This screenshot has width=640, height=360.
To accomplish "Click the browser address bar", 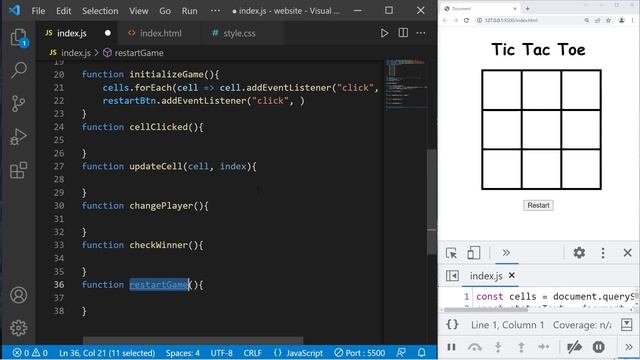I will click(x=530, y=20).
